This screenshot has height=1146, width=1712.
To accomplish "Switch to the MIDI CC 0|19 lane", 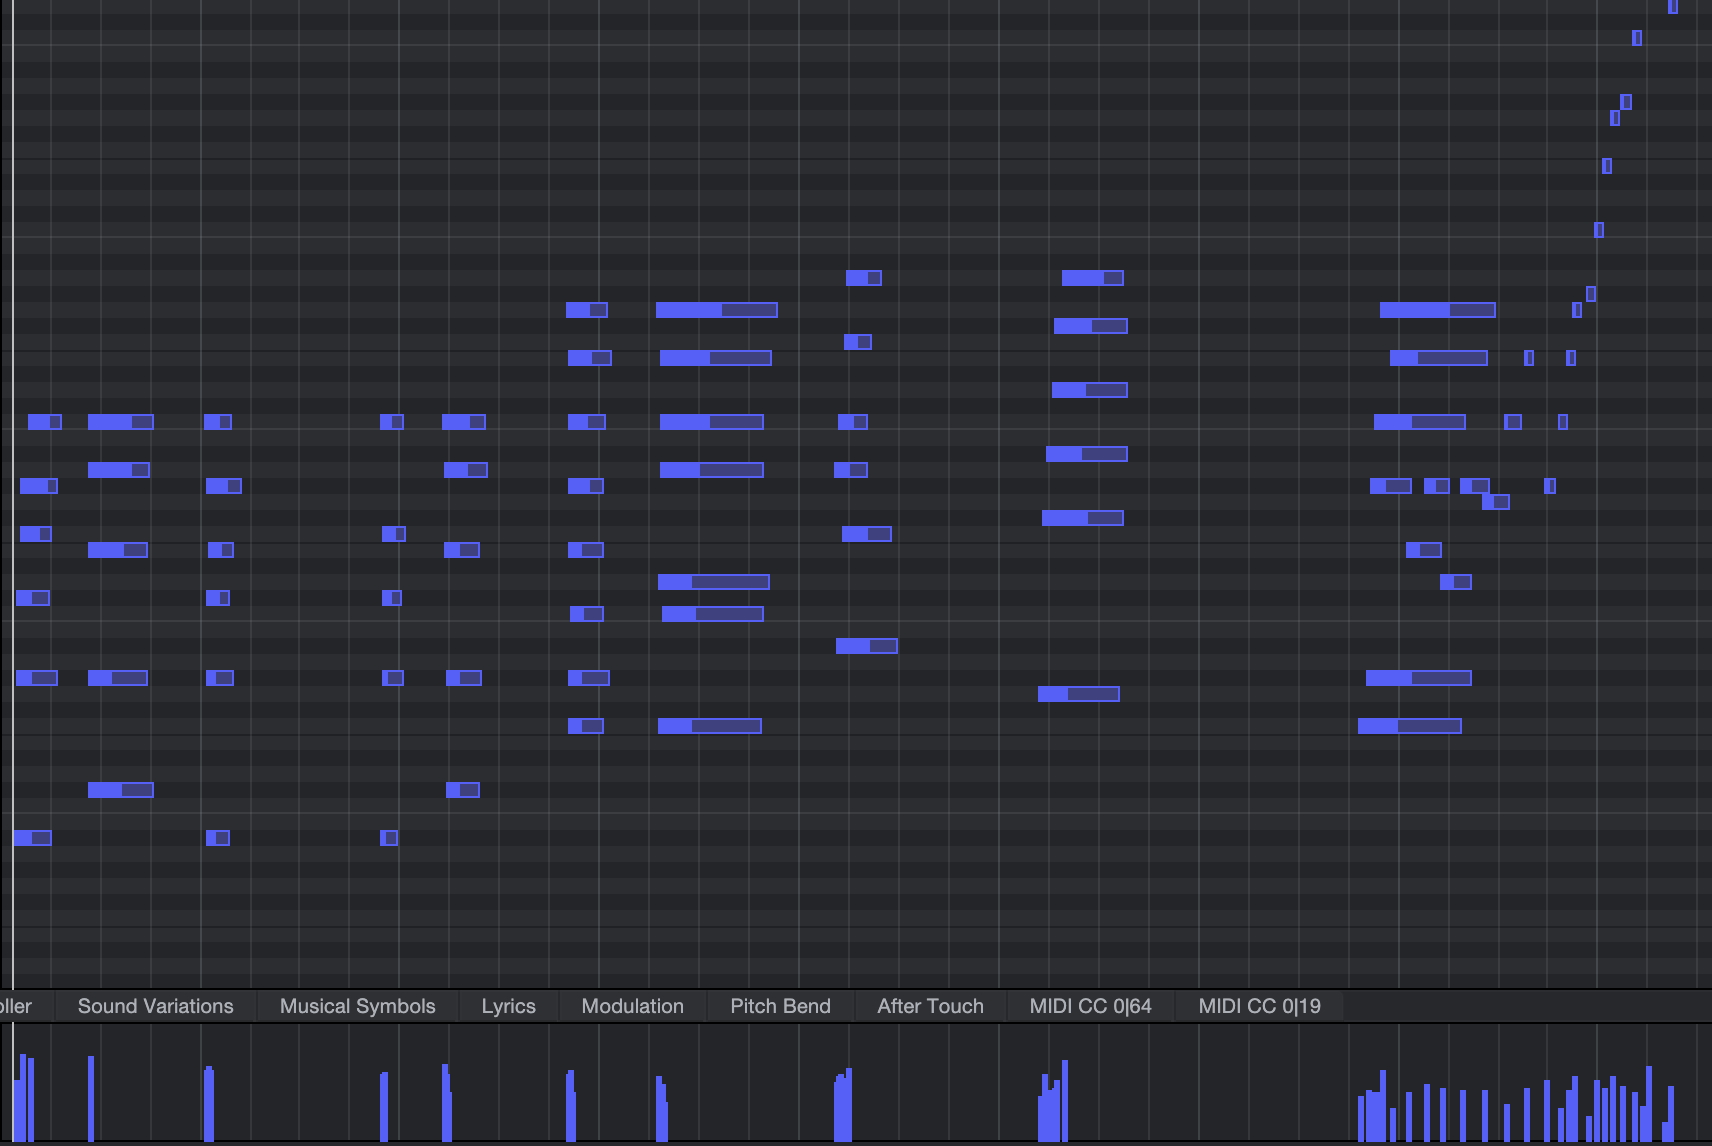I will click(x=1259, y=1006).
